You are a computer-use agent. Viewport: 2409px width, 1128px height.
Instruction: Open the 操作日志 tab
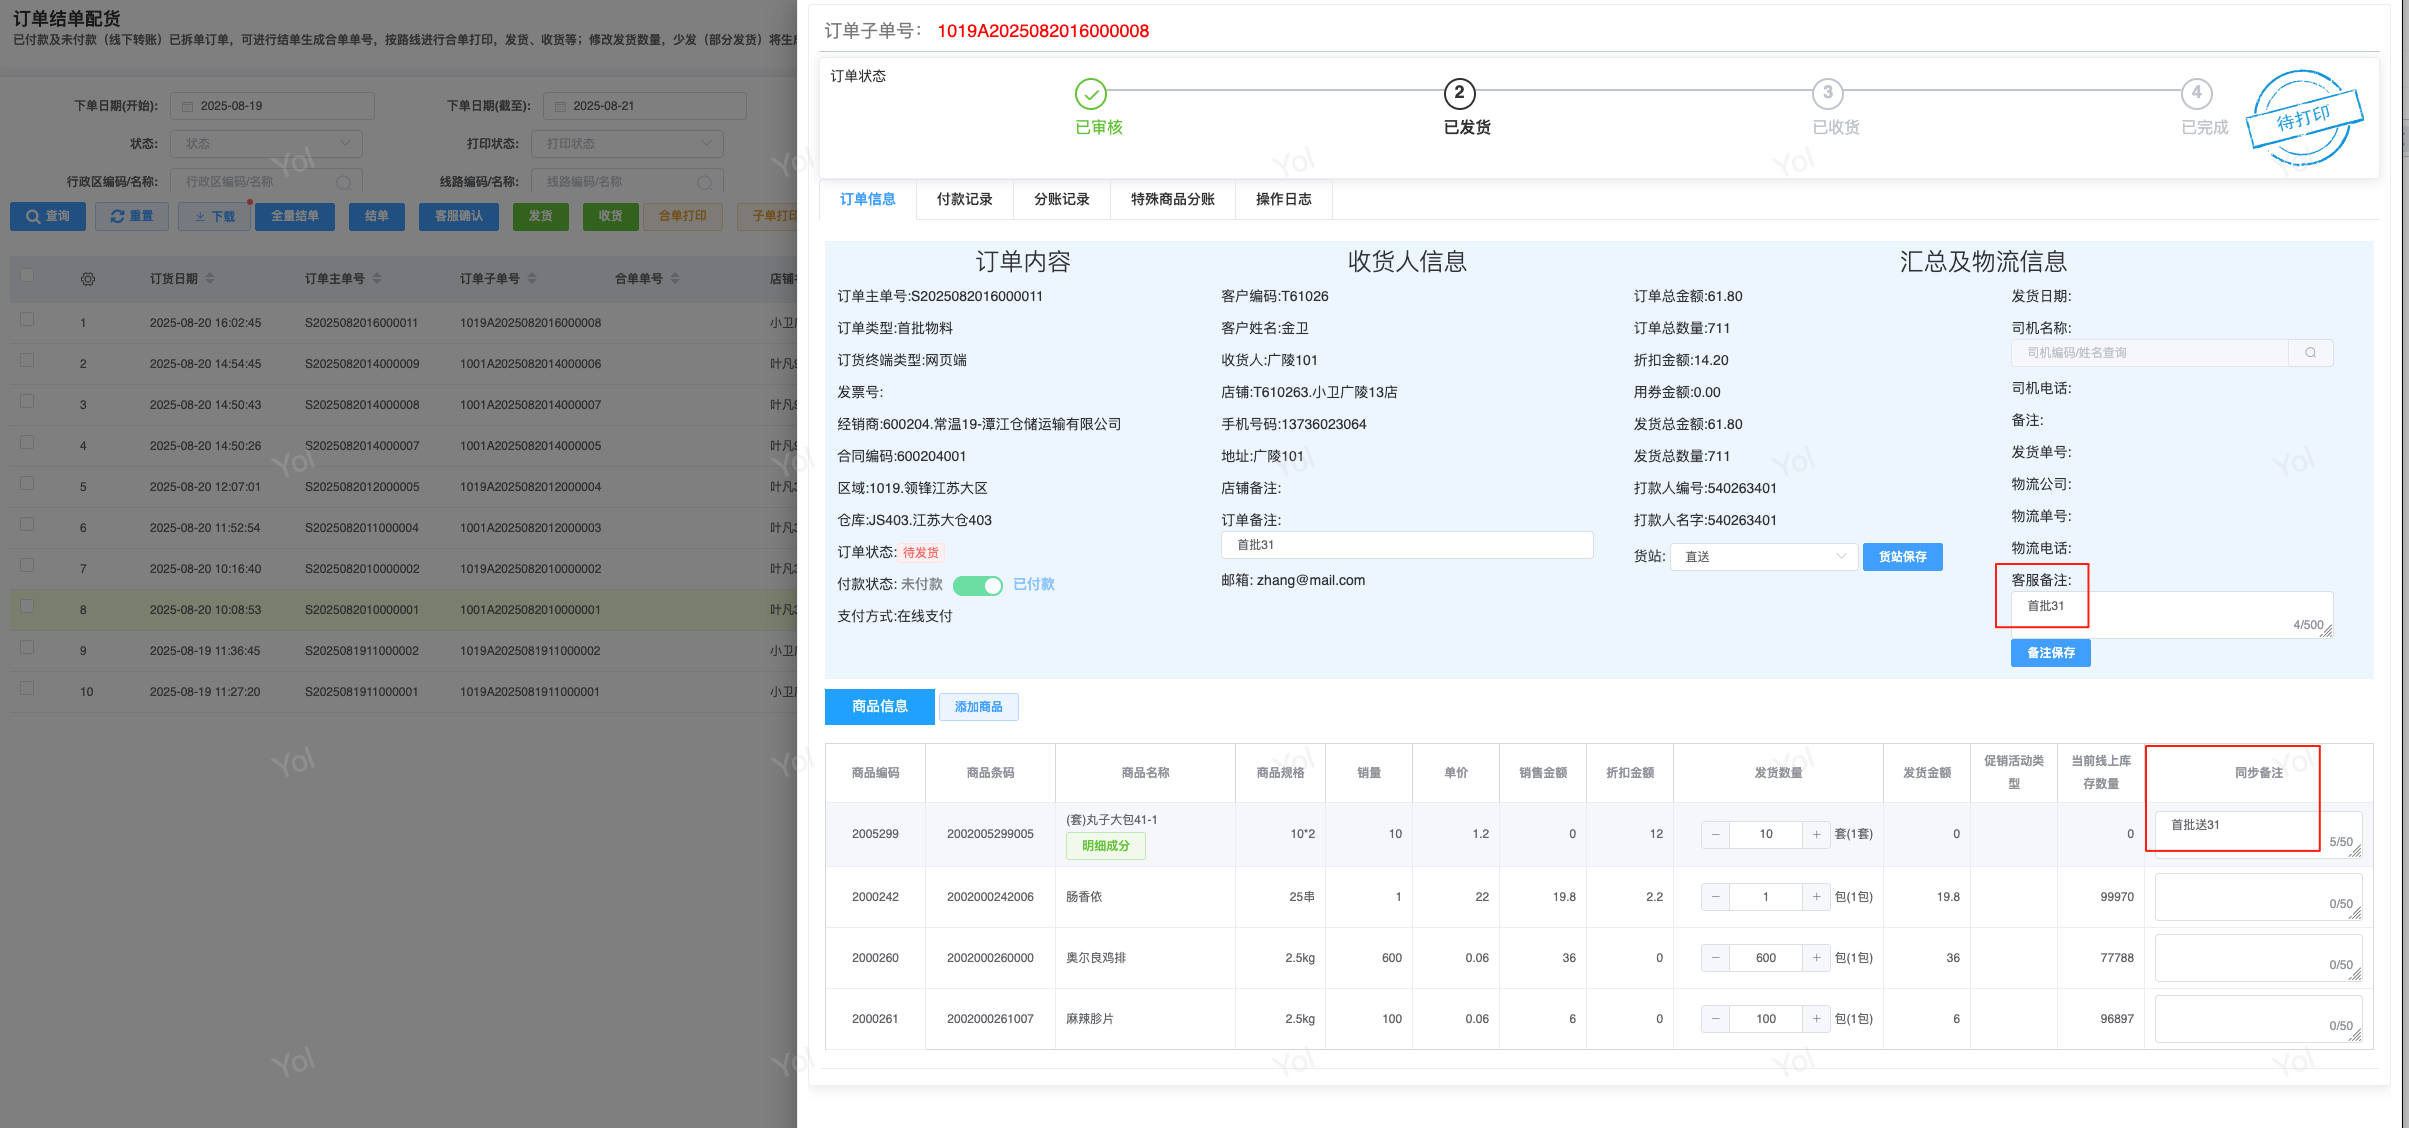tap(1283, 199)
